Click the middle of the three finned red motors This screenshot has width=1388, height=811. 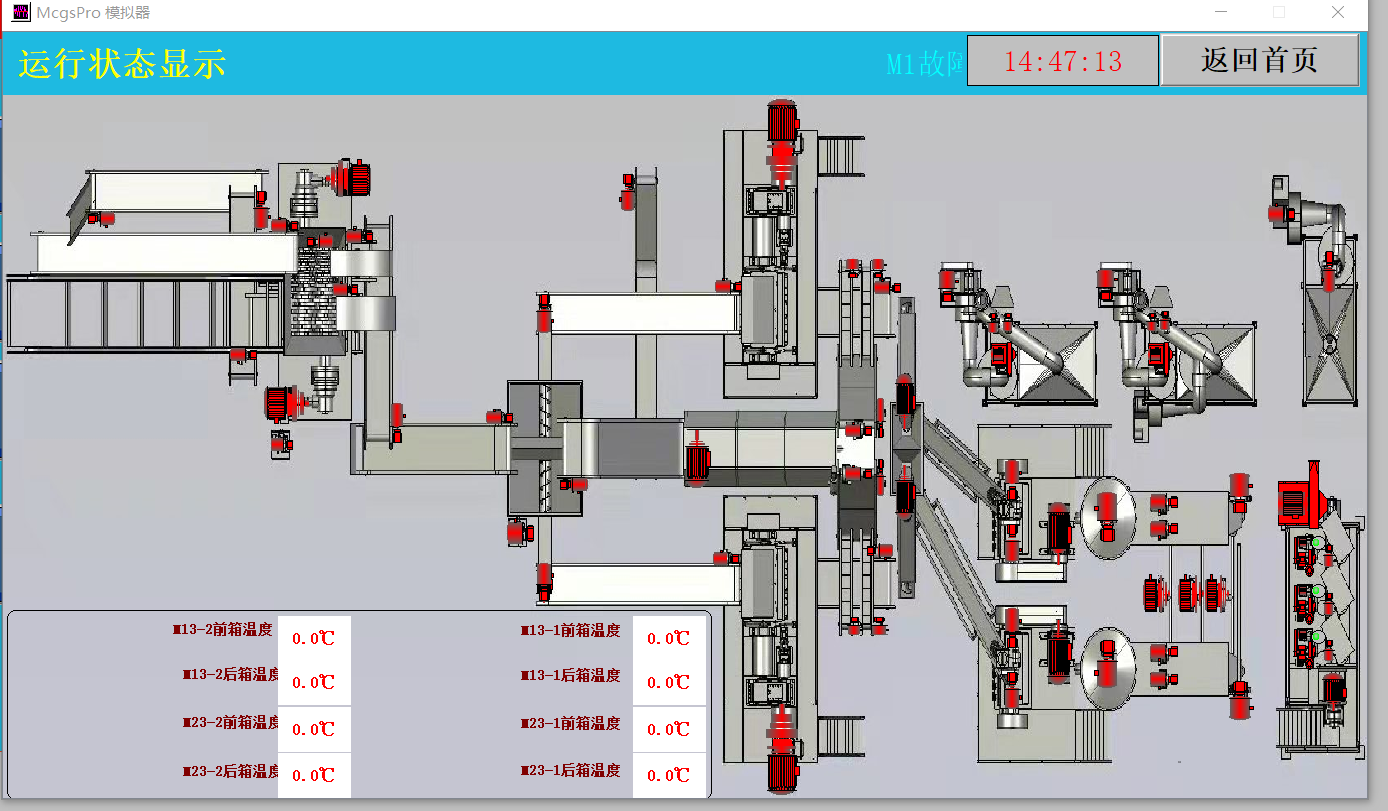pos(1188,594)
